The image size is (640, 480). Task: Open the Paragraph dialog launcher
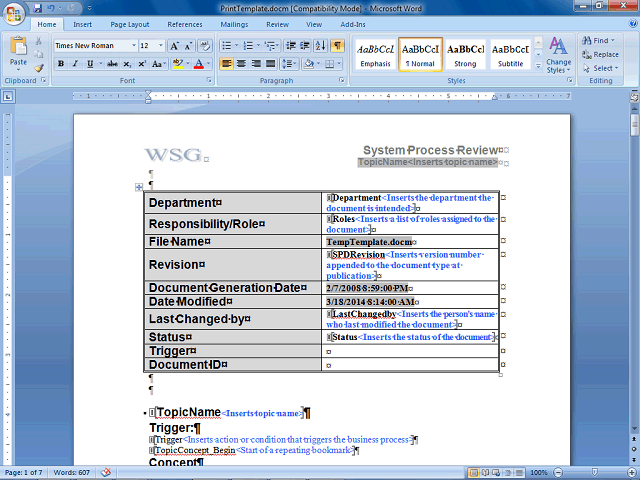coord(342,80)
